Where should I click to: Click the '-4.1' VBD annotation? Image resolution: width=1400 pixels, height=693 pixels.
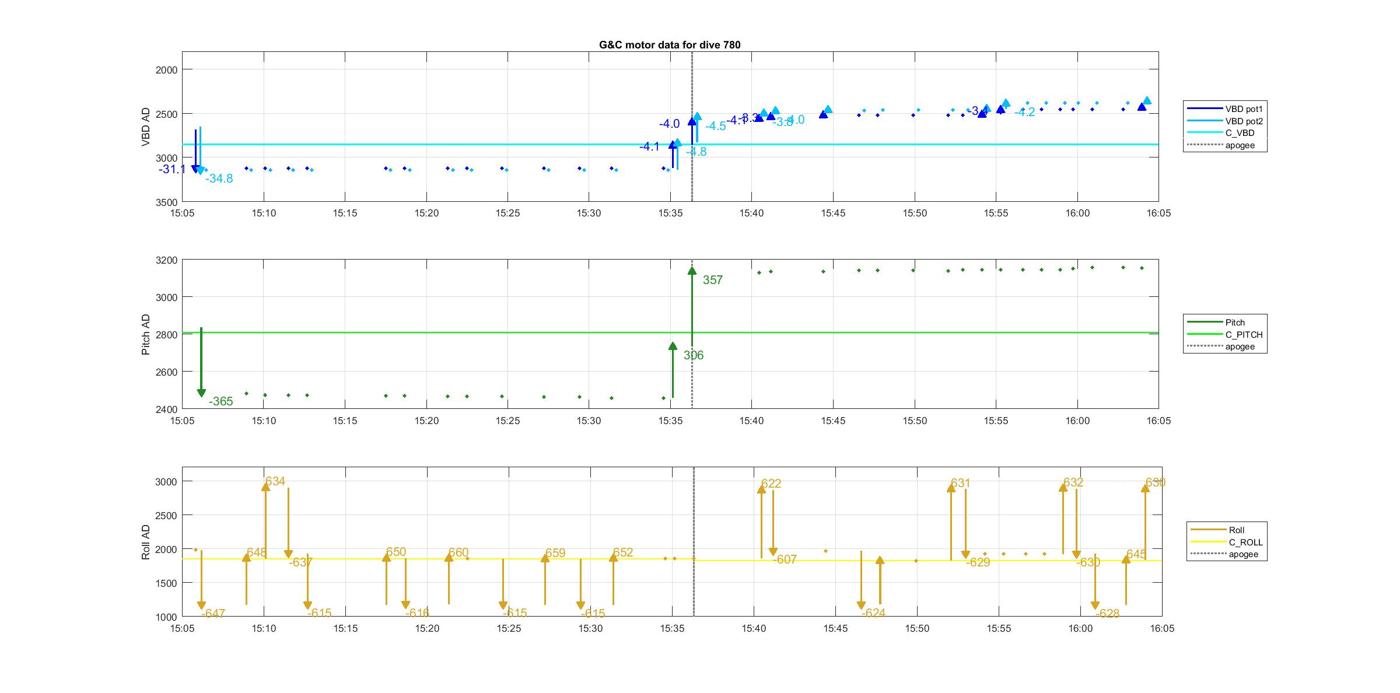[x=650, y=147]
